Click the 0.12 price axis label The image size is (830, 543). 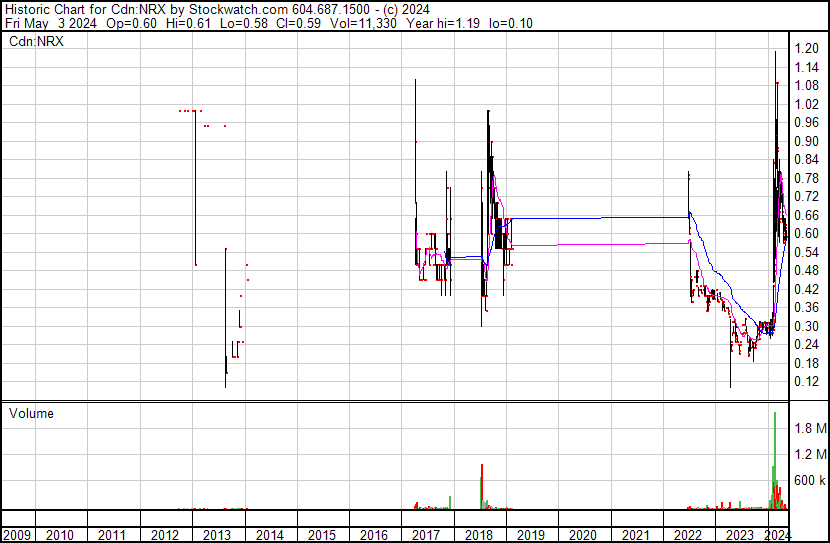click(807, 382)
